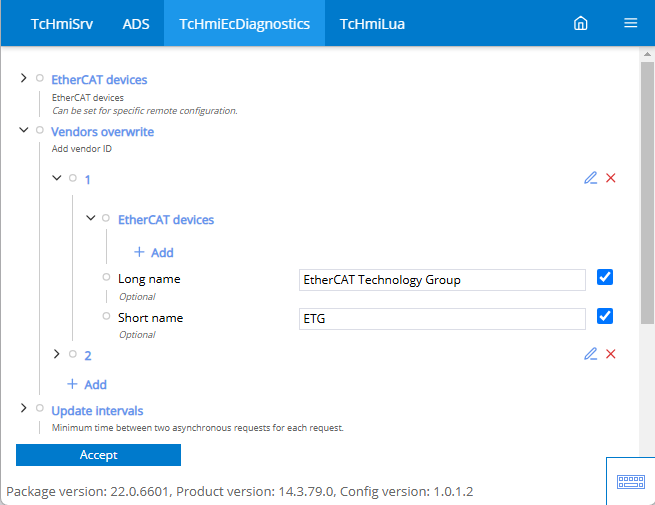Viewport: 655px width, 505px height.
Task: Click the scrollbar up arrow
Action: click(x=647, y=54)
